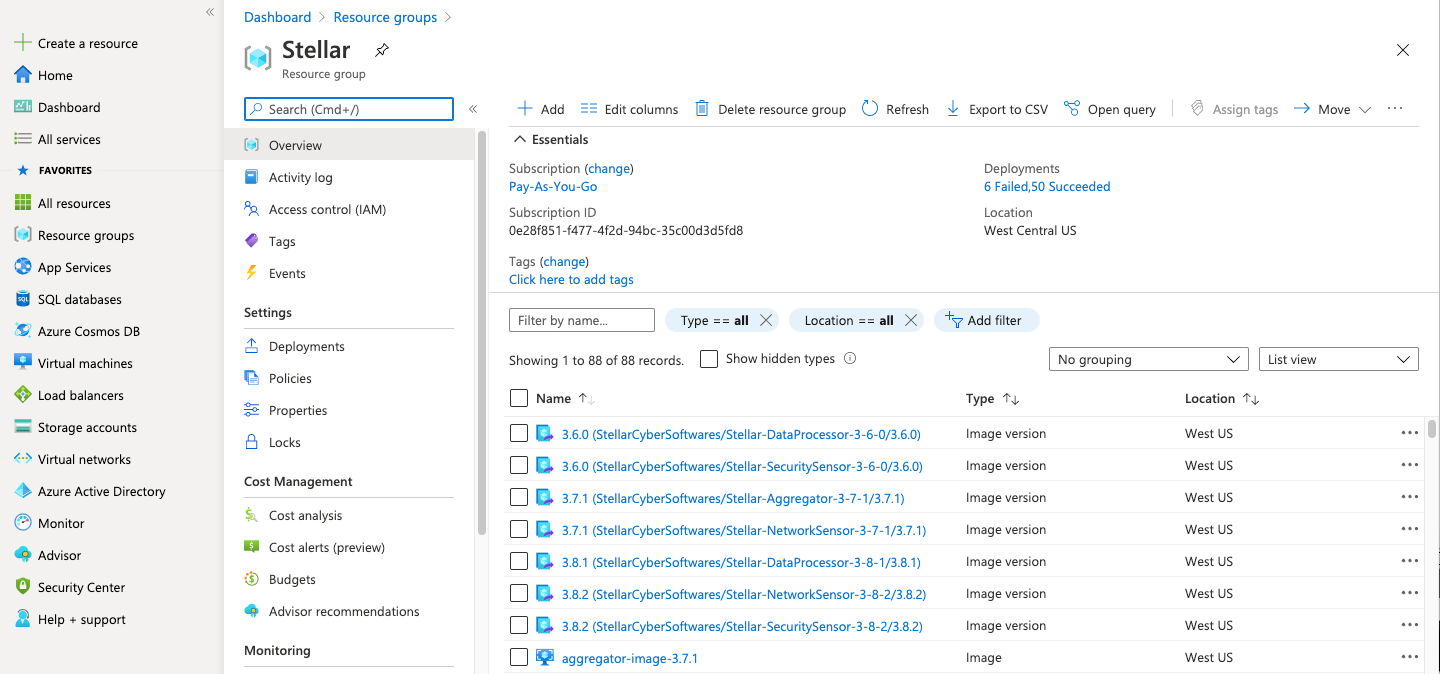Toggle the select-all checkbox beside Name header

[519, 398]
